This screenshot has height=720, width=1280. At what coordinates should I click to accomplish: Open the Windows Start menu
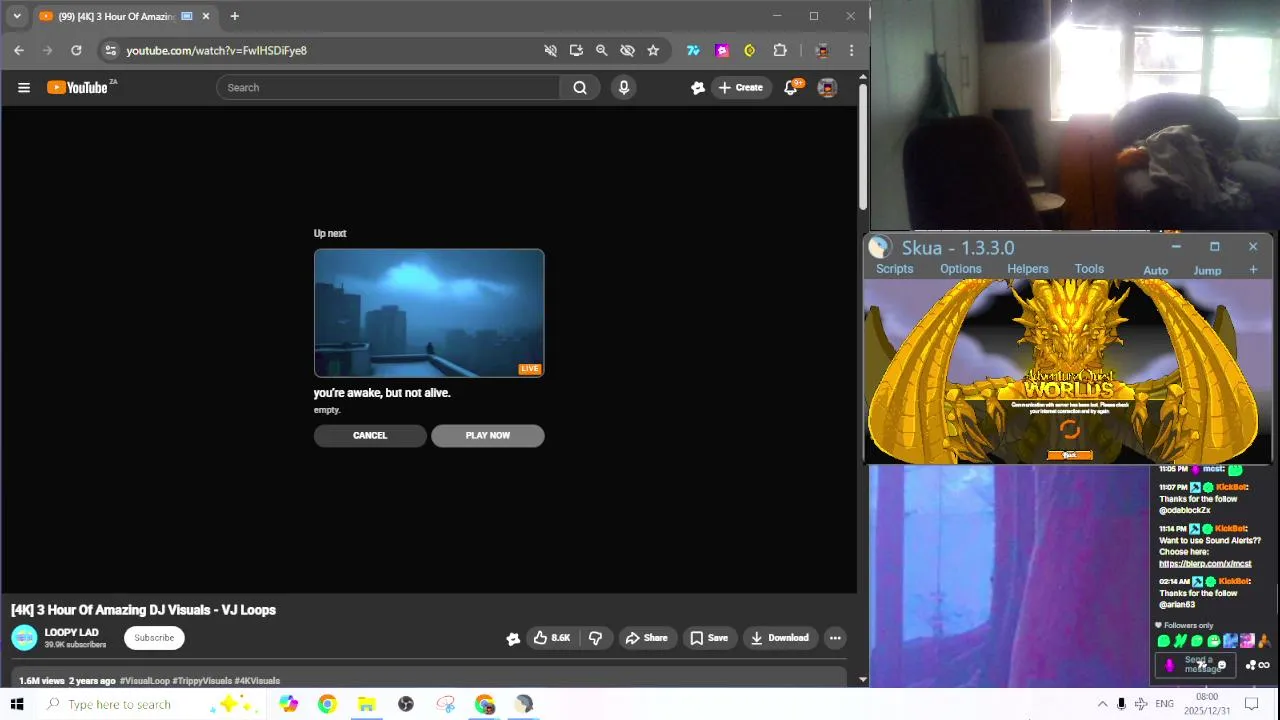point(17,704)
